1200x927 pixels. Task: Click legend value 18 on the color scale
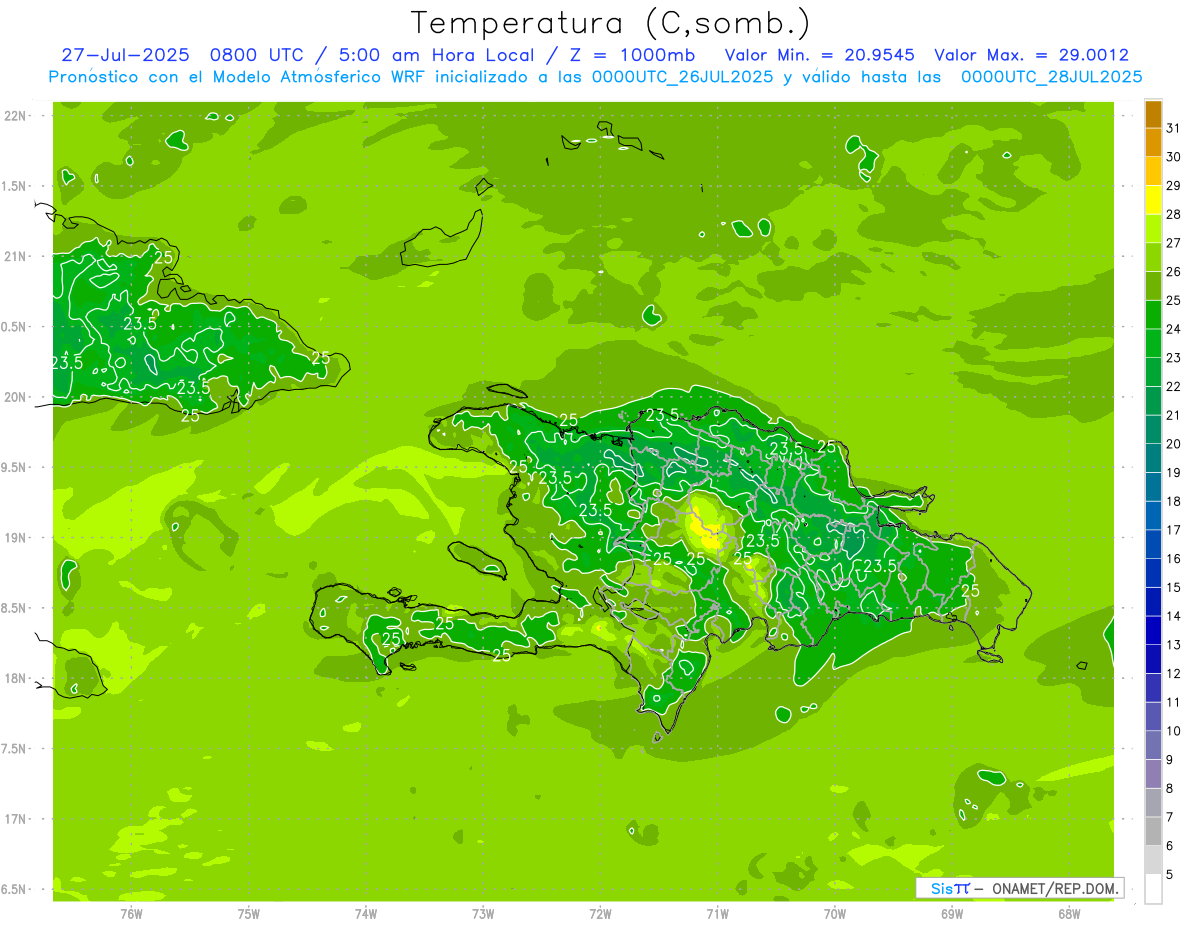[x=1173, y=502]
